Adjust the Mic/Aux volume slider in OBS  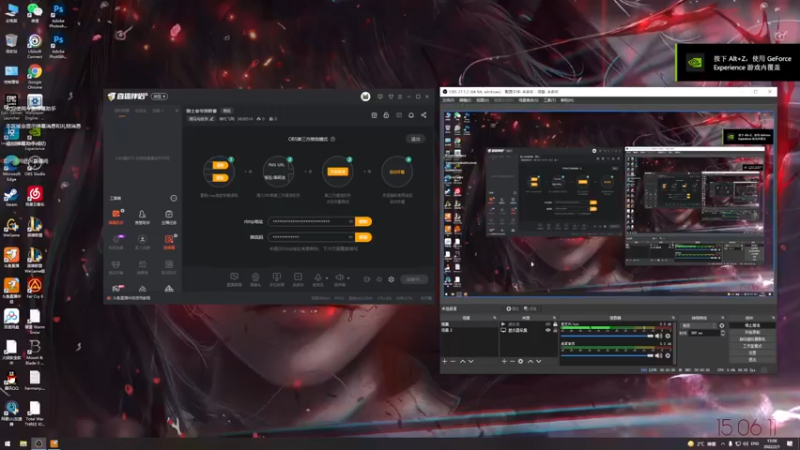(607, 336)
